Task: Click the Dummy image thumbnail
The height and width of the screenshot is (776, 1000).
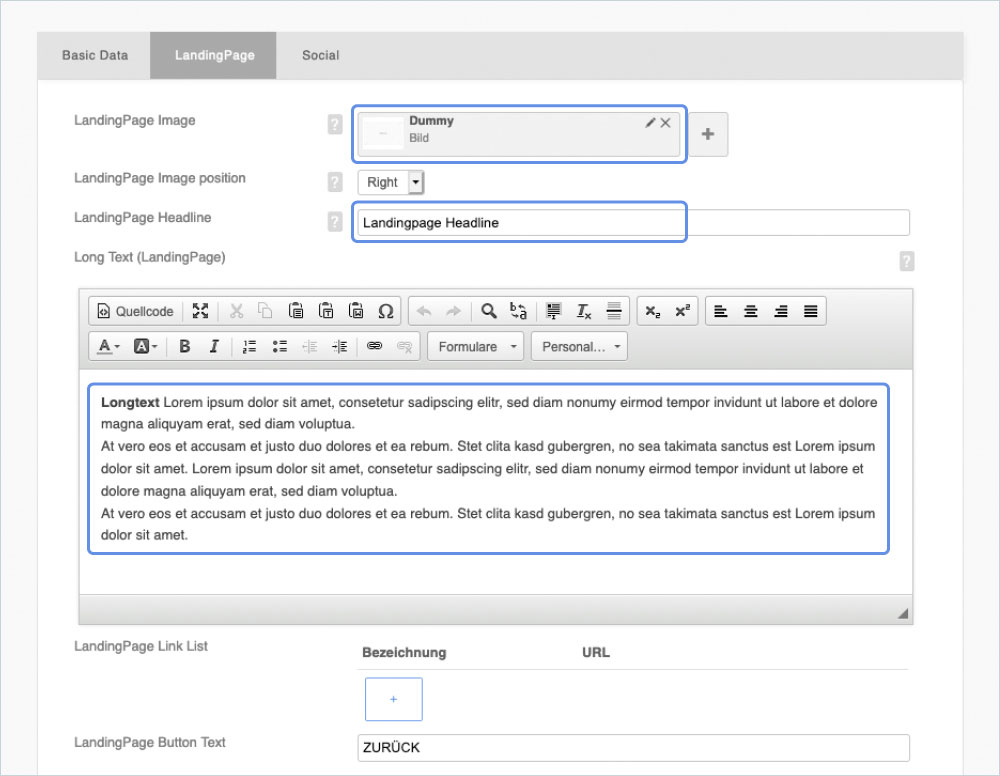Action: click(x=383, y=133)
